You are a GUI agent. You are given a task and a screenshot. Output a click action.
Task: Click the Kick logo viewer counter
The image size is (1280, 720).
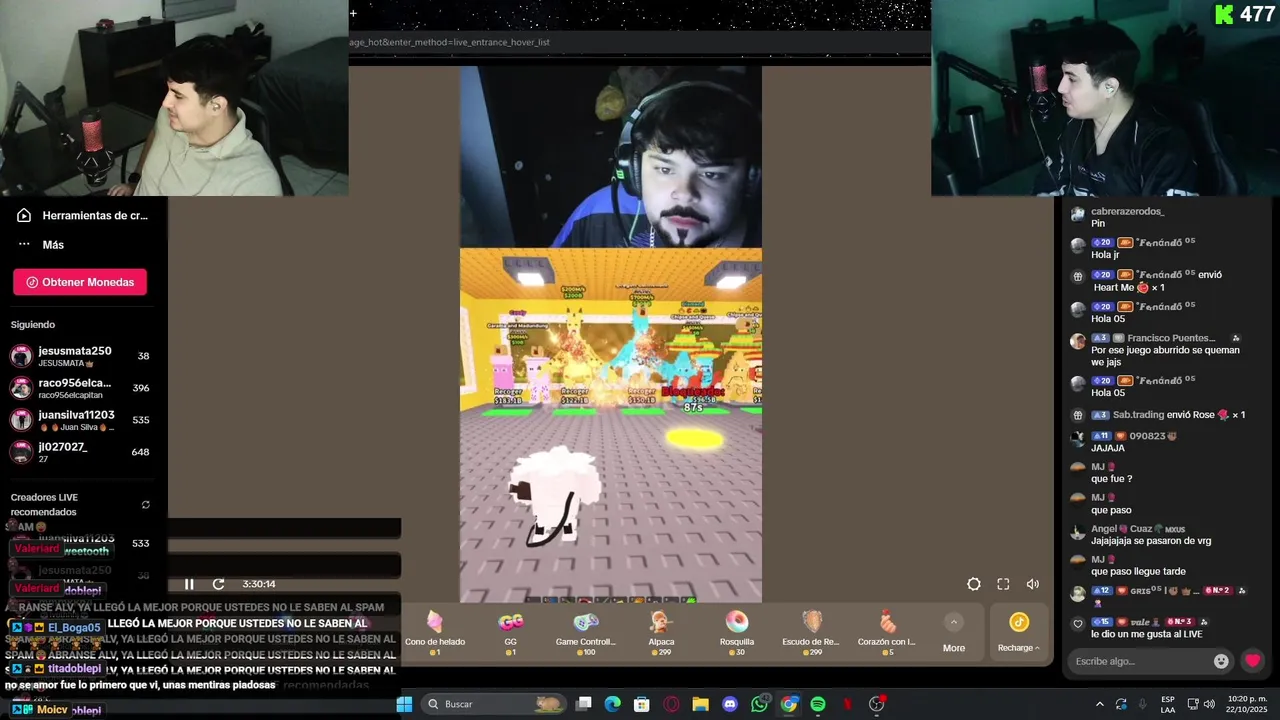click(x=1244, y=14)
